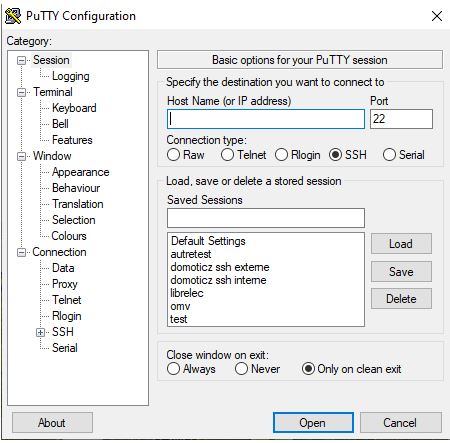450x443 pixels.
Task: Open the Colours settings category
Action: [69, 236]
